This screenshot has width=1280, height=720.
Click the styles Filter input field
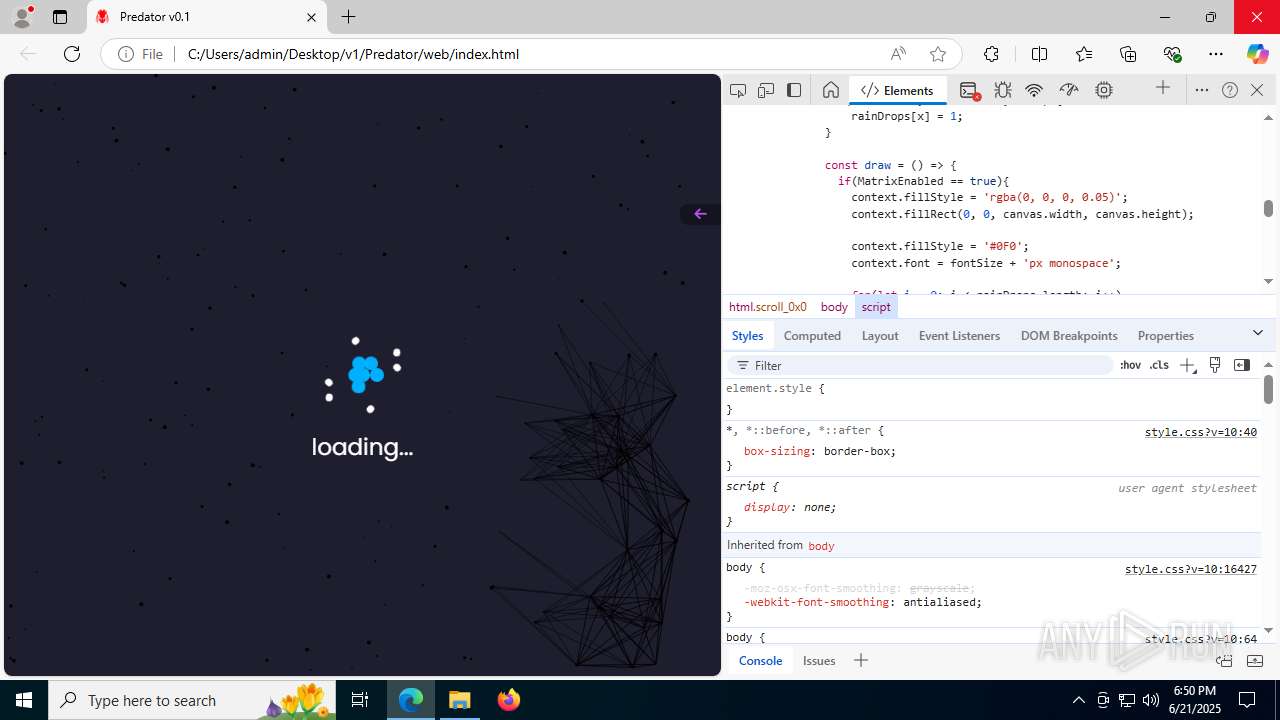pos(920,365)
